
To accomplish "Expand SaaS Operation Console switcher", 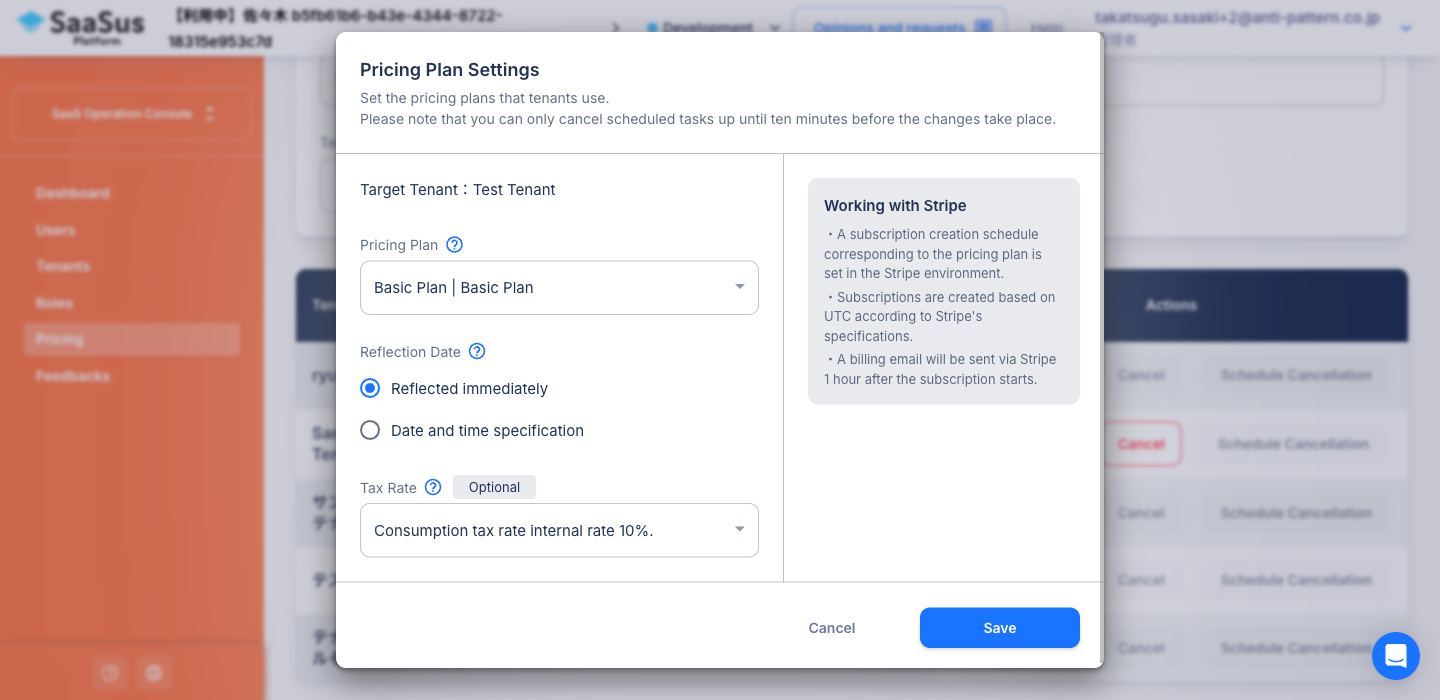I will tap(132, 114).
